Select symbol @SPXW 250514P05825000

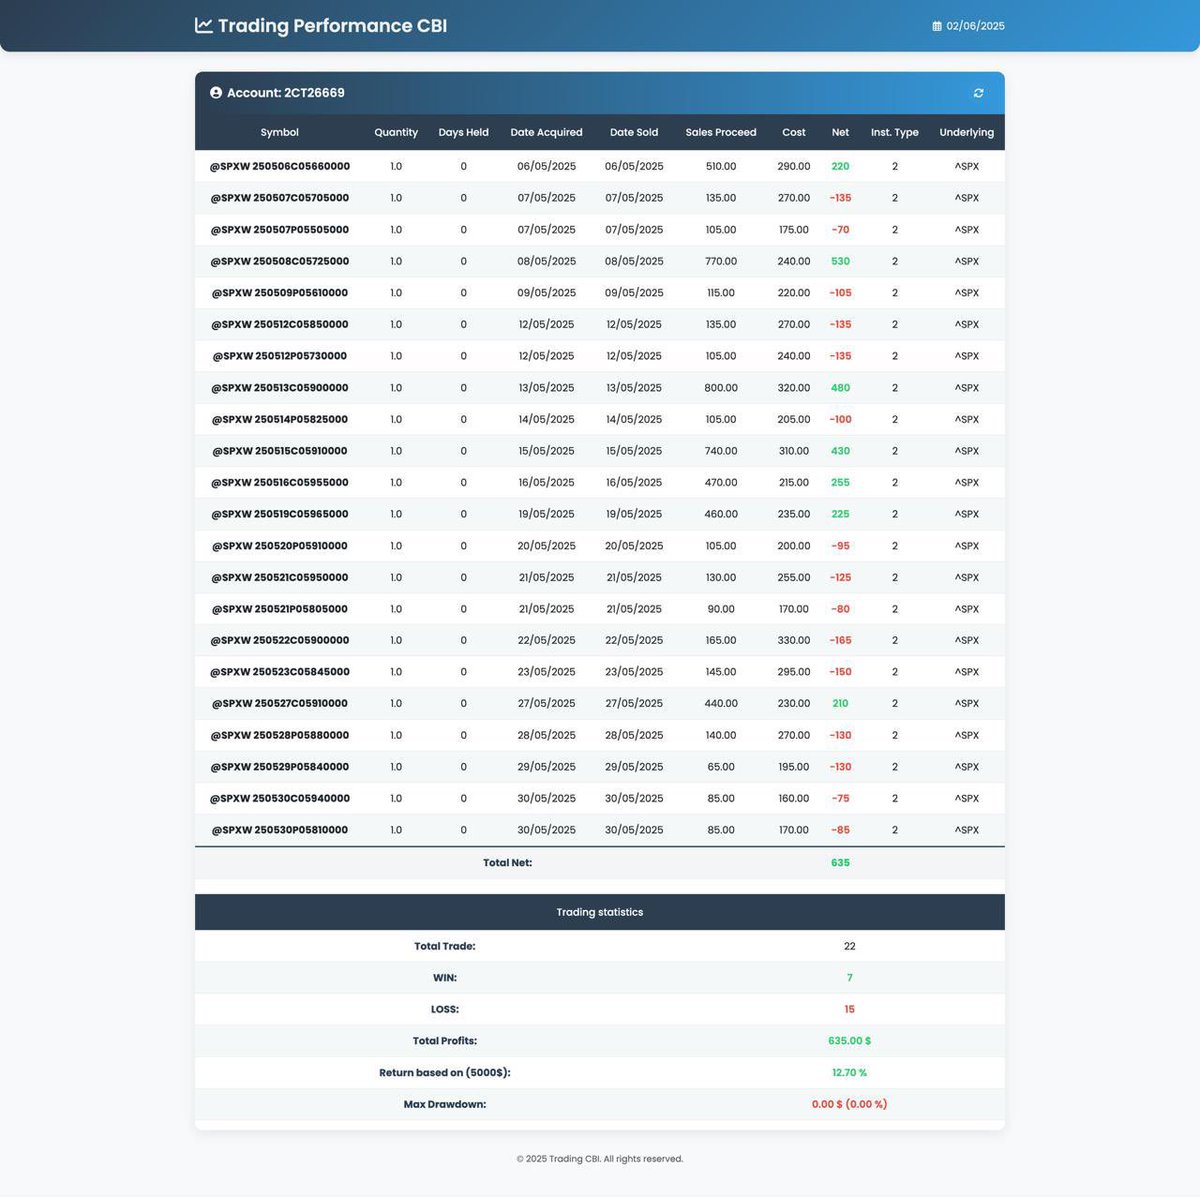280,419
